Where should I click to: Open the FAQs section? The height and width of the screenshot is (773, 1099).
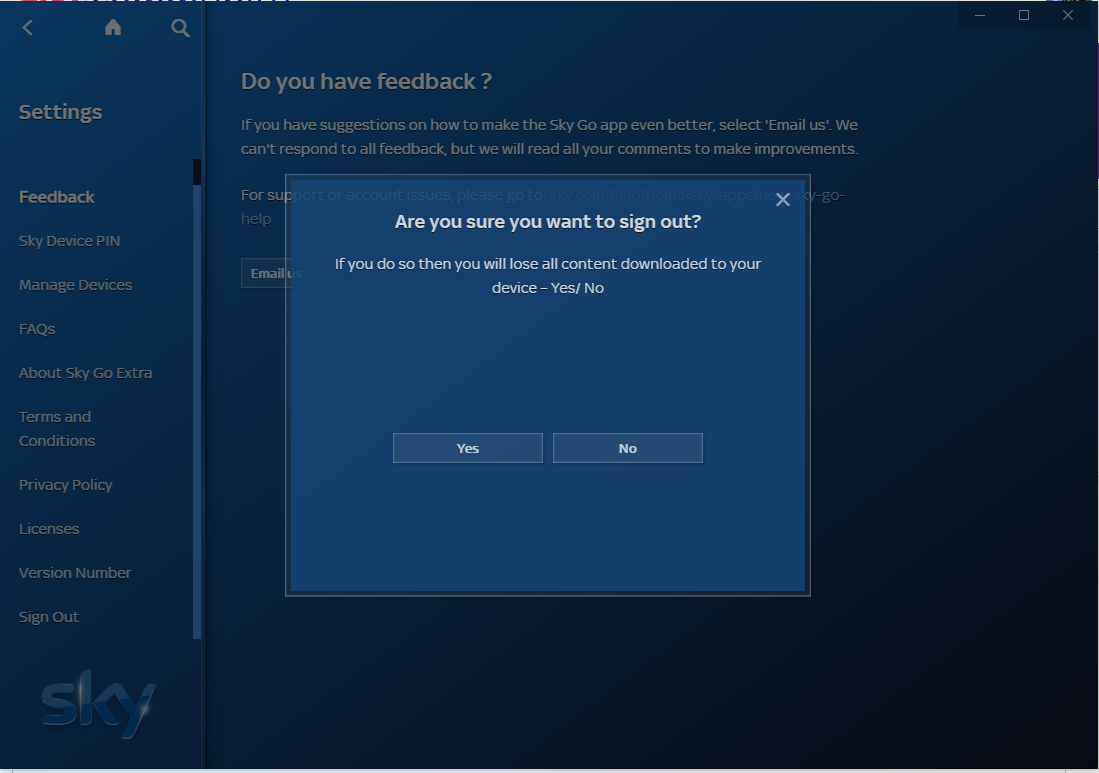pyautogui.click(x=37, y=329)
